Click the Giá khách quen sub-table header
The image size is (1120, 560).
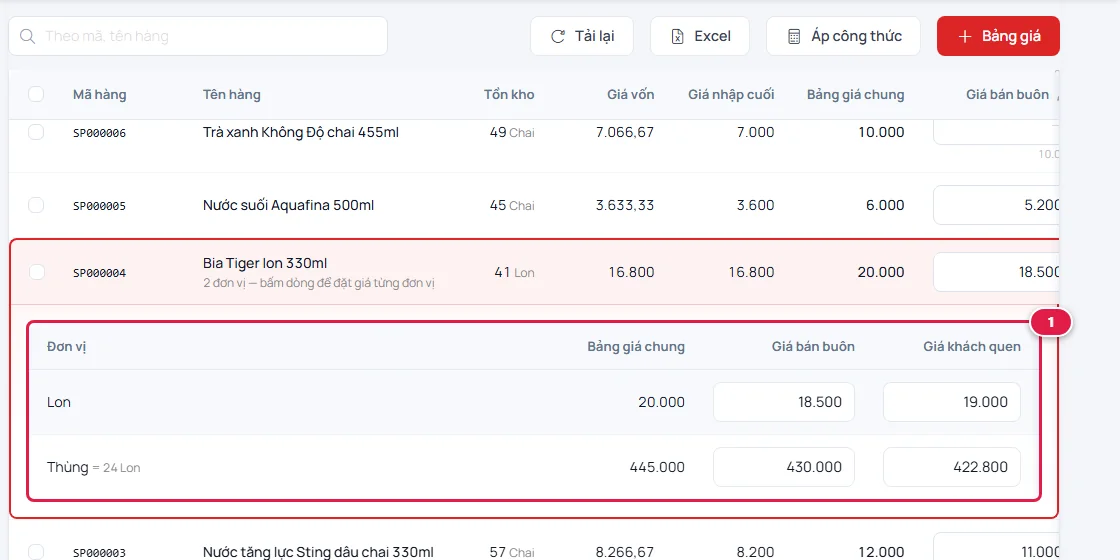[x=971, y=347]
